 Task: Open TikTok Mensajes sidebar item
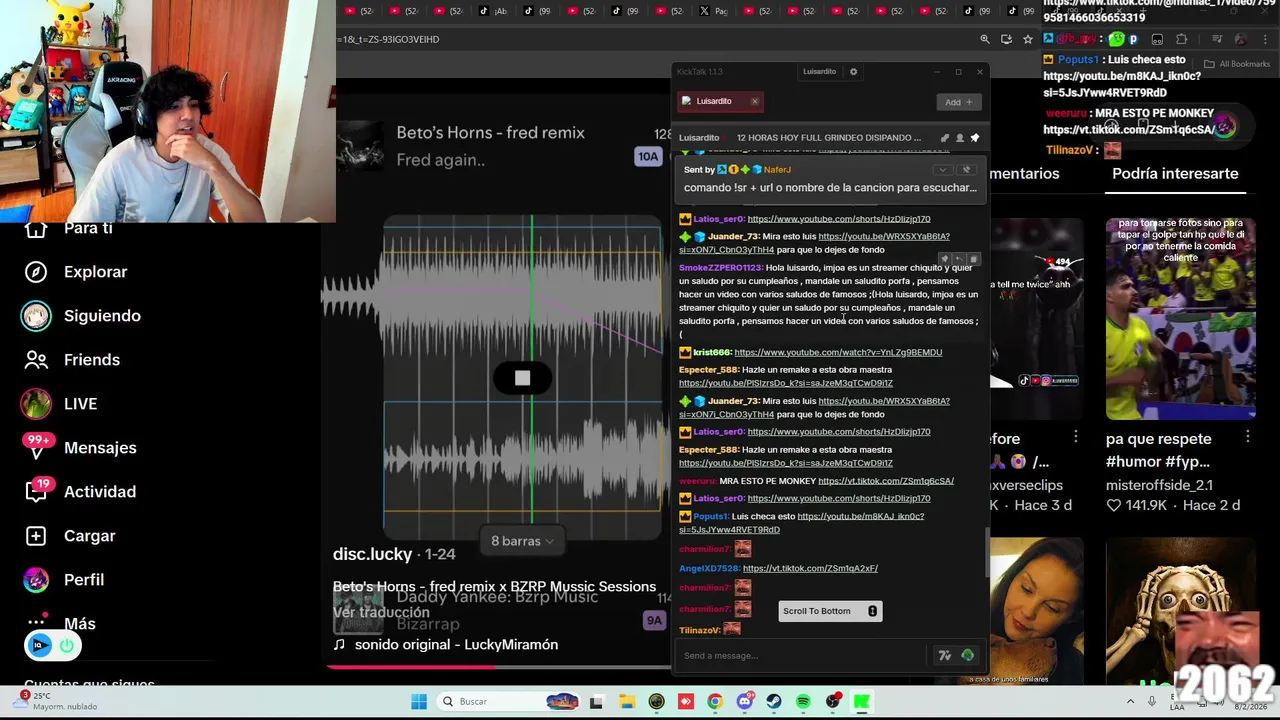pos(80,448)
